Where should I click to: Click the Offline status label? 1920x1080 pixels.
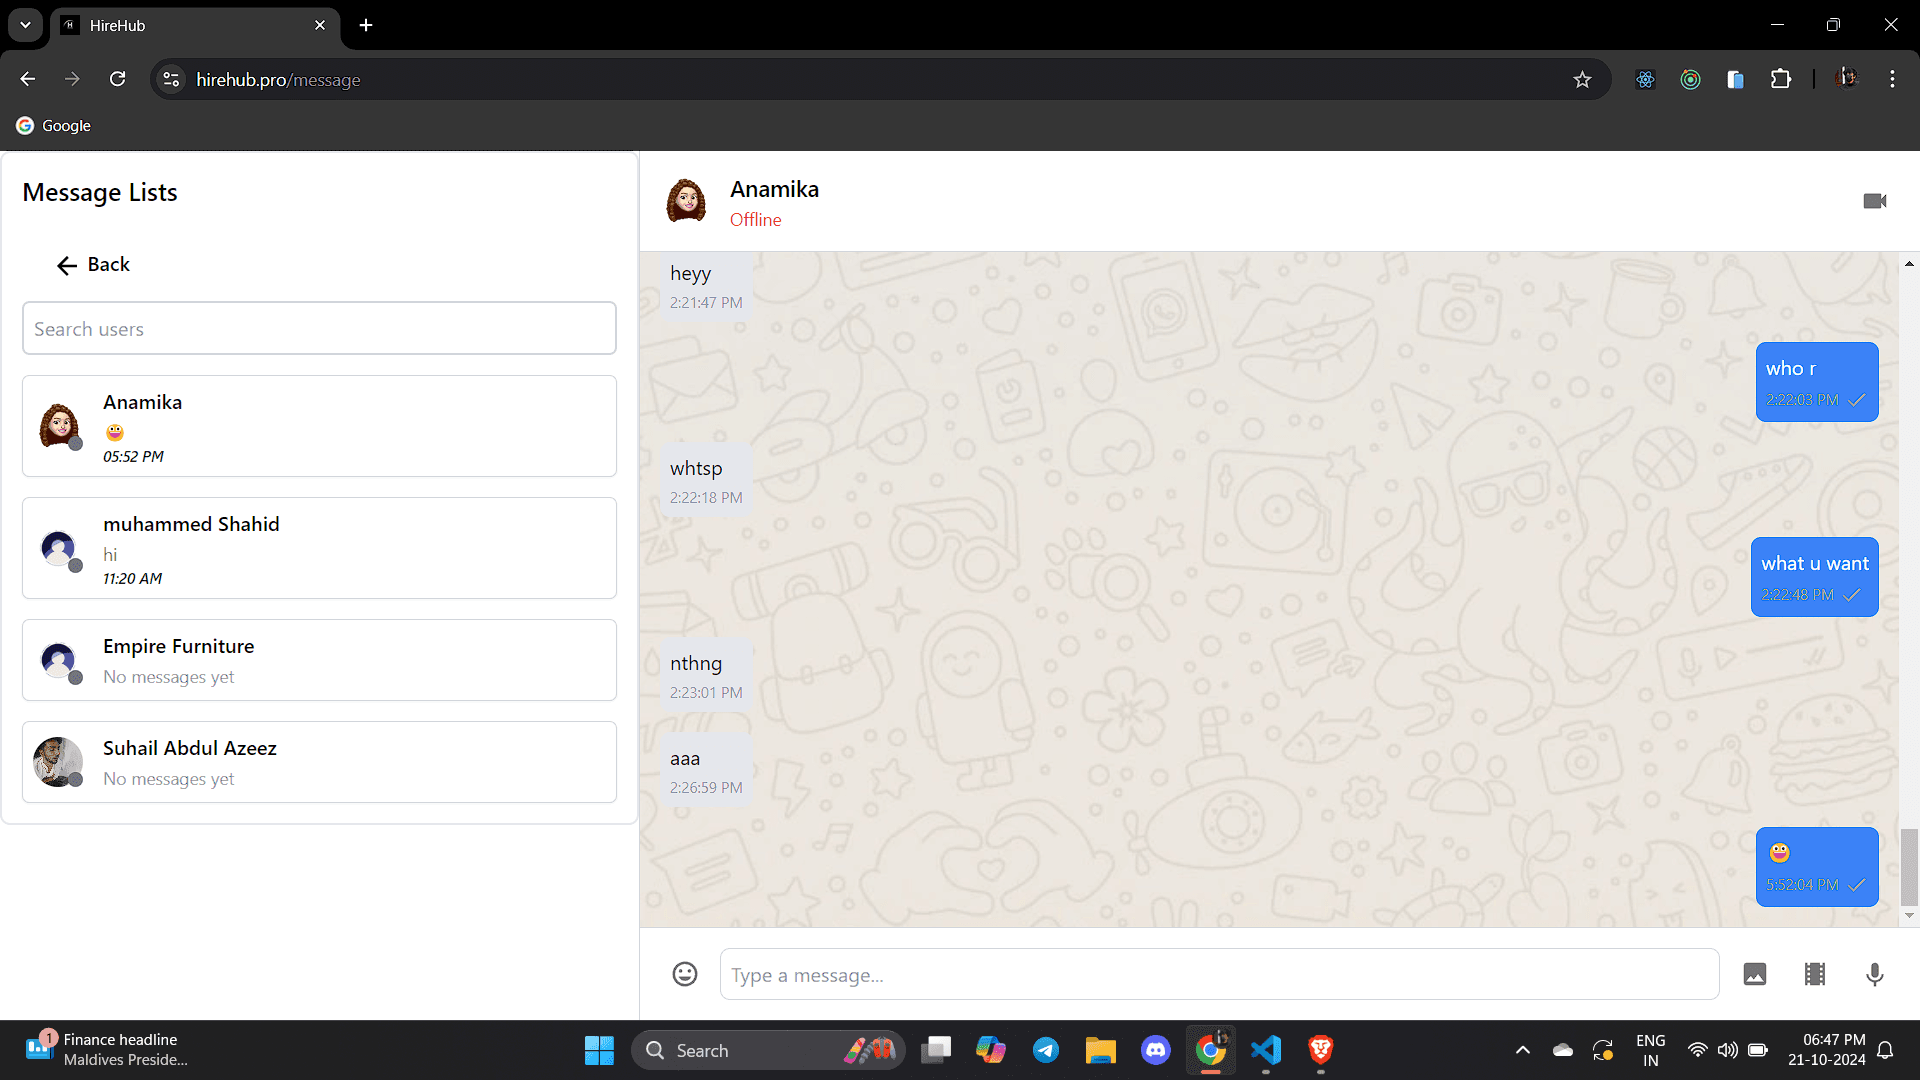click(x=755, y=220)
